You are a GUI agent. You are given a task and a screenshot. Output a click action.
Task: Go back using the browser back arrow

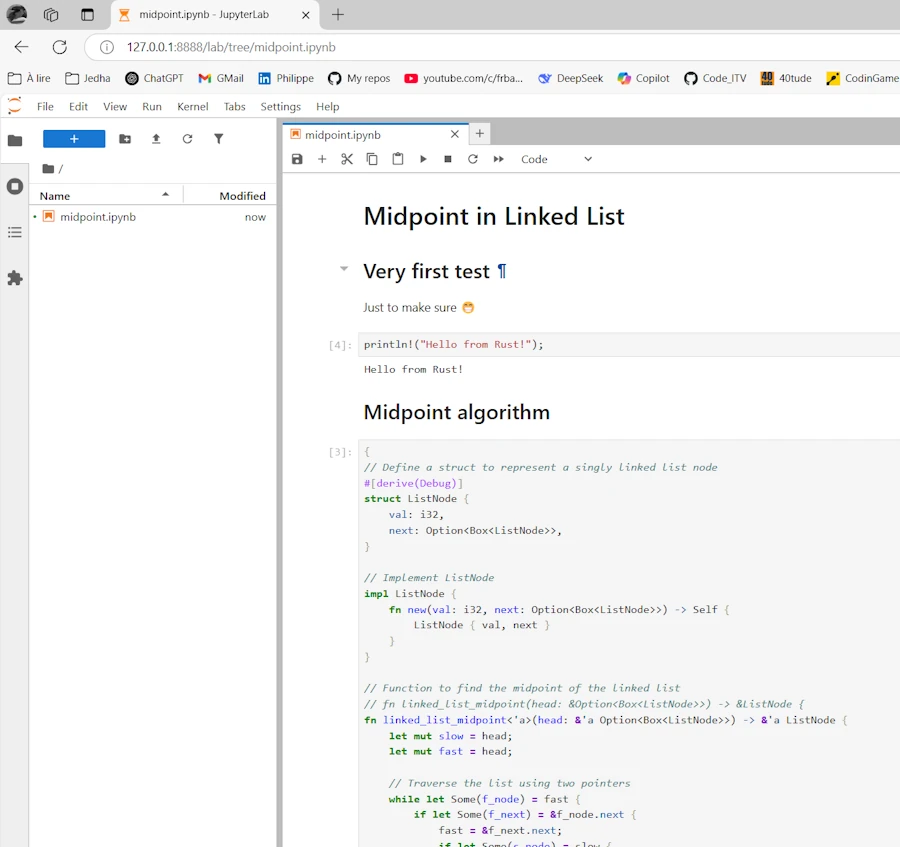click(21, 47)
